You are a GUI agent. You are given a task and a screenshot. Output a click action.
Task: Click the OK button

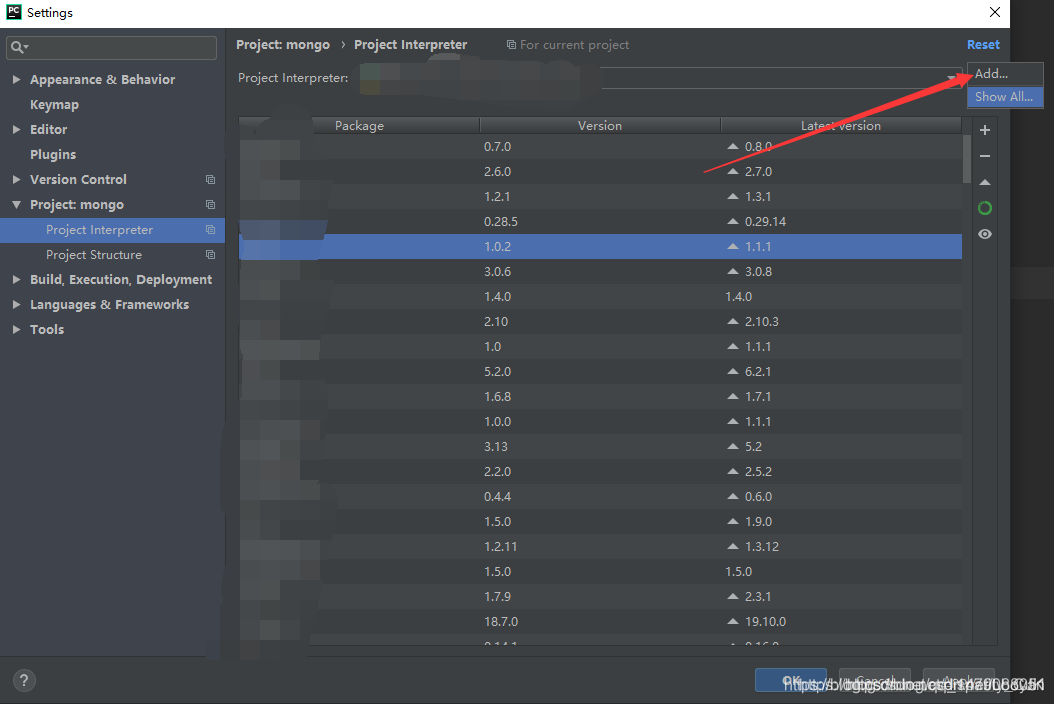tap(790, 680)
